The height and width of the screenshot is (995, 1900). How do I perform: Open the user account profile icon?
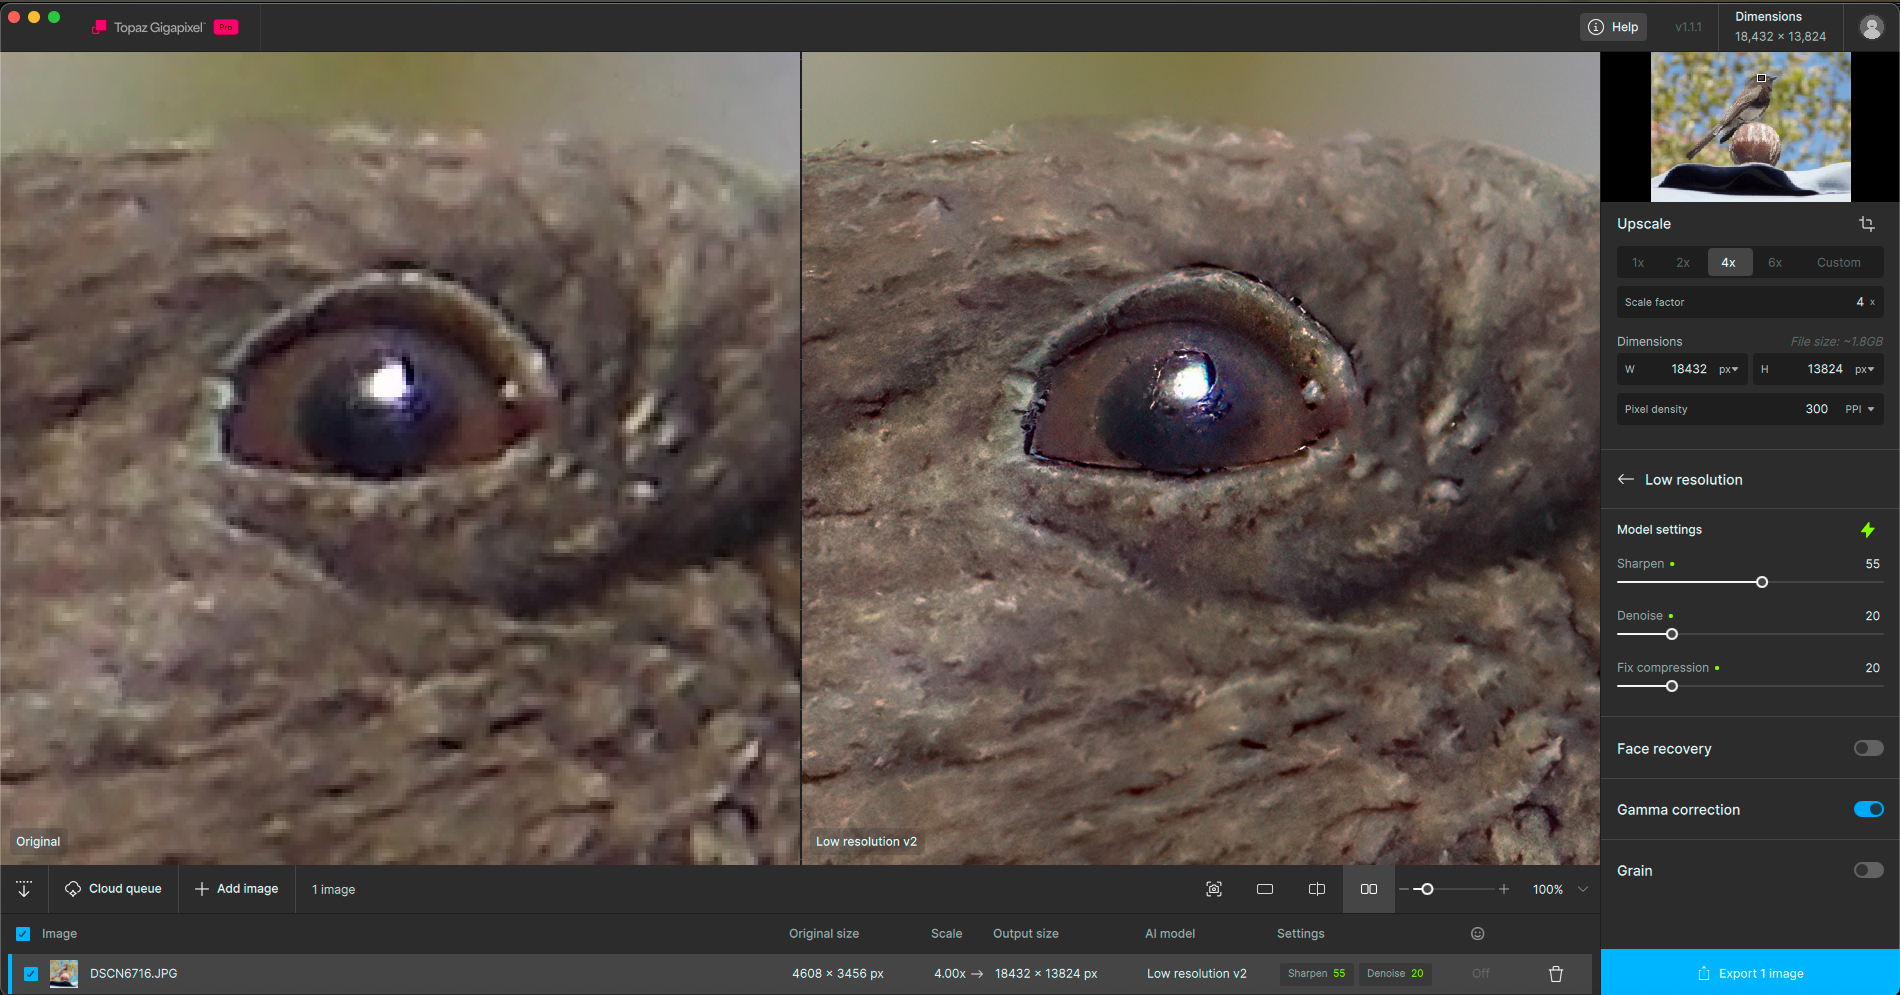tap(1871, 27)
